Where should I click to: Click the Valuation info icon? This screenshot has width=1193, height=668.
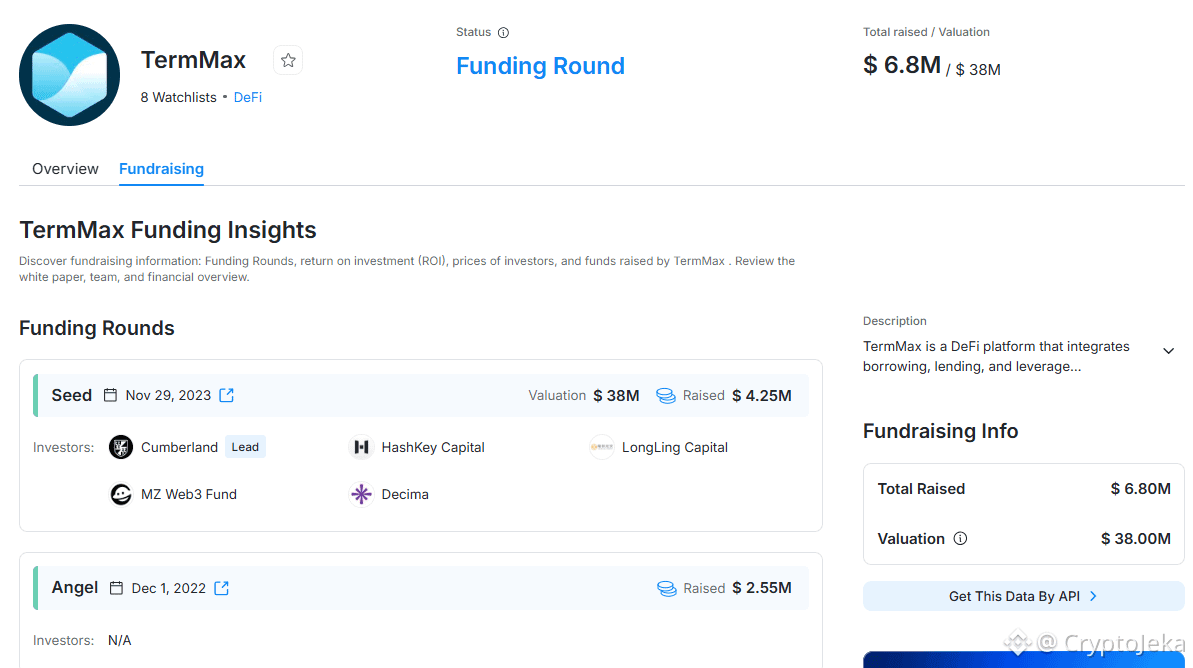(x=960, y=539)
